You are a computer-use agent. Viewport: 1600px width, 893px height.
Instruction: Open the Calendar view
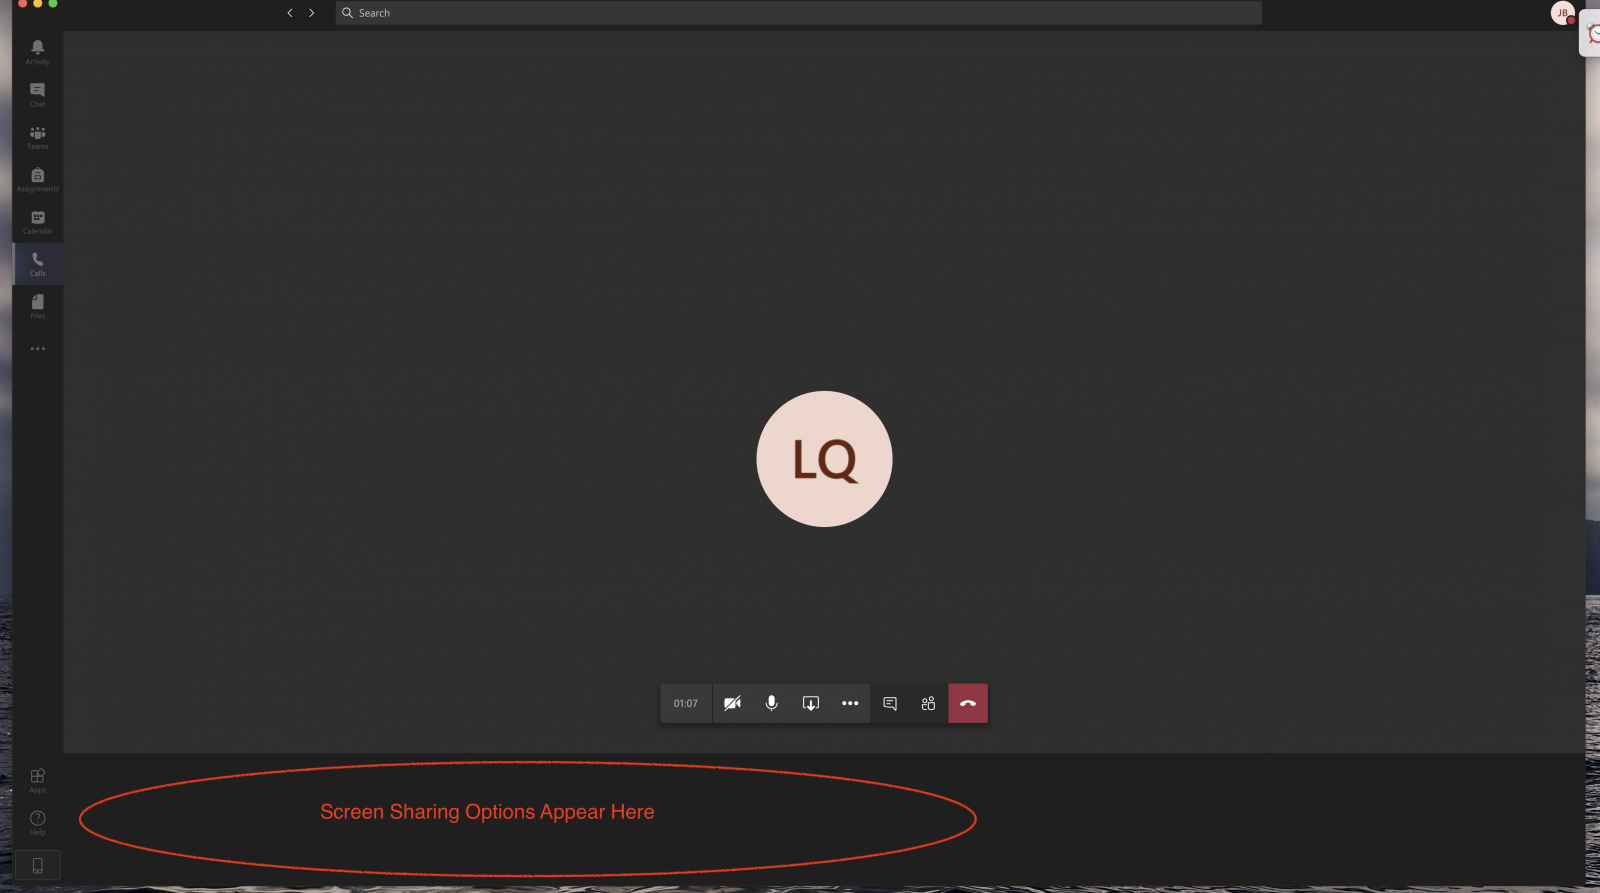click(x=37, y=222)
